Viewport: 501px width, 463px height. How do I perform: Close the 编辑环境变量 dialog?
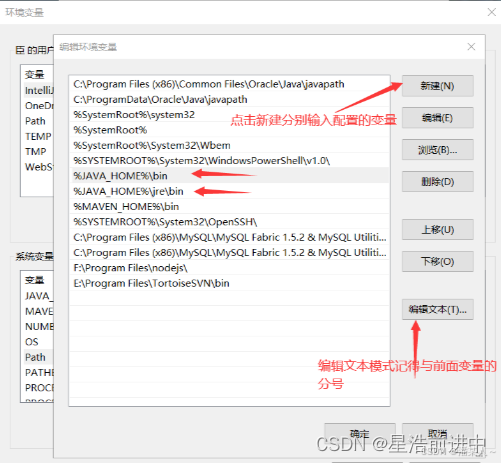click(471, 47)
